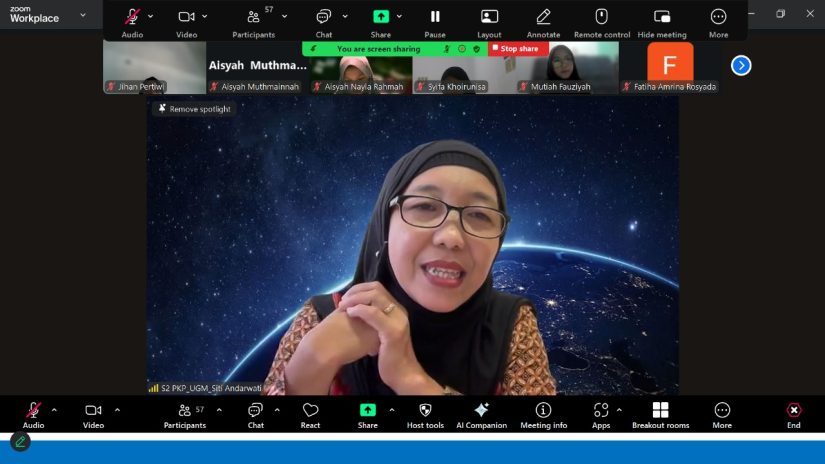Open Remote control option
The width and height of the screenshot is (825, 464).
(x=602, y=23)
